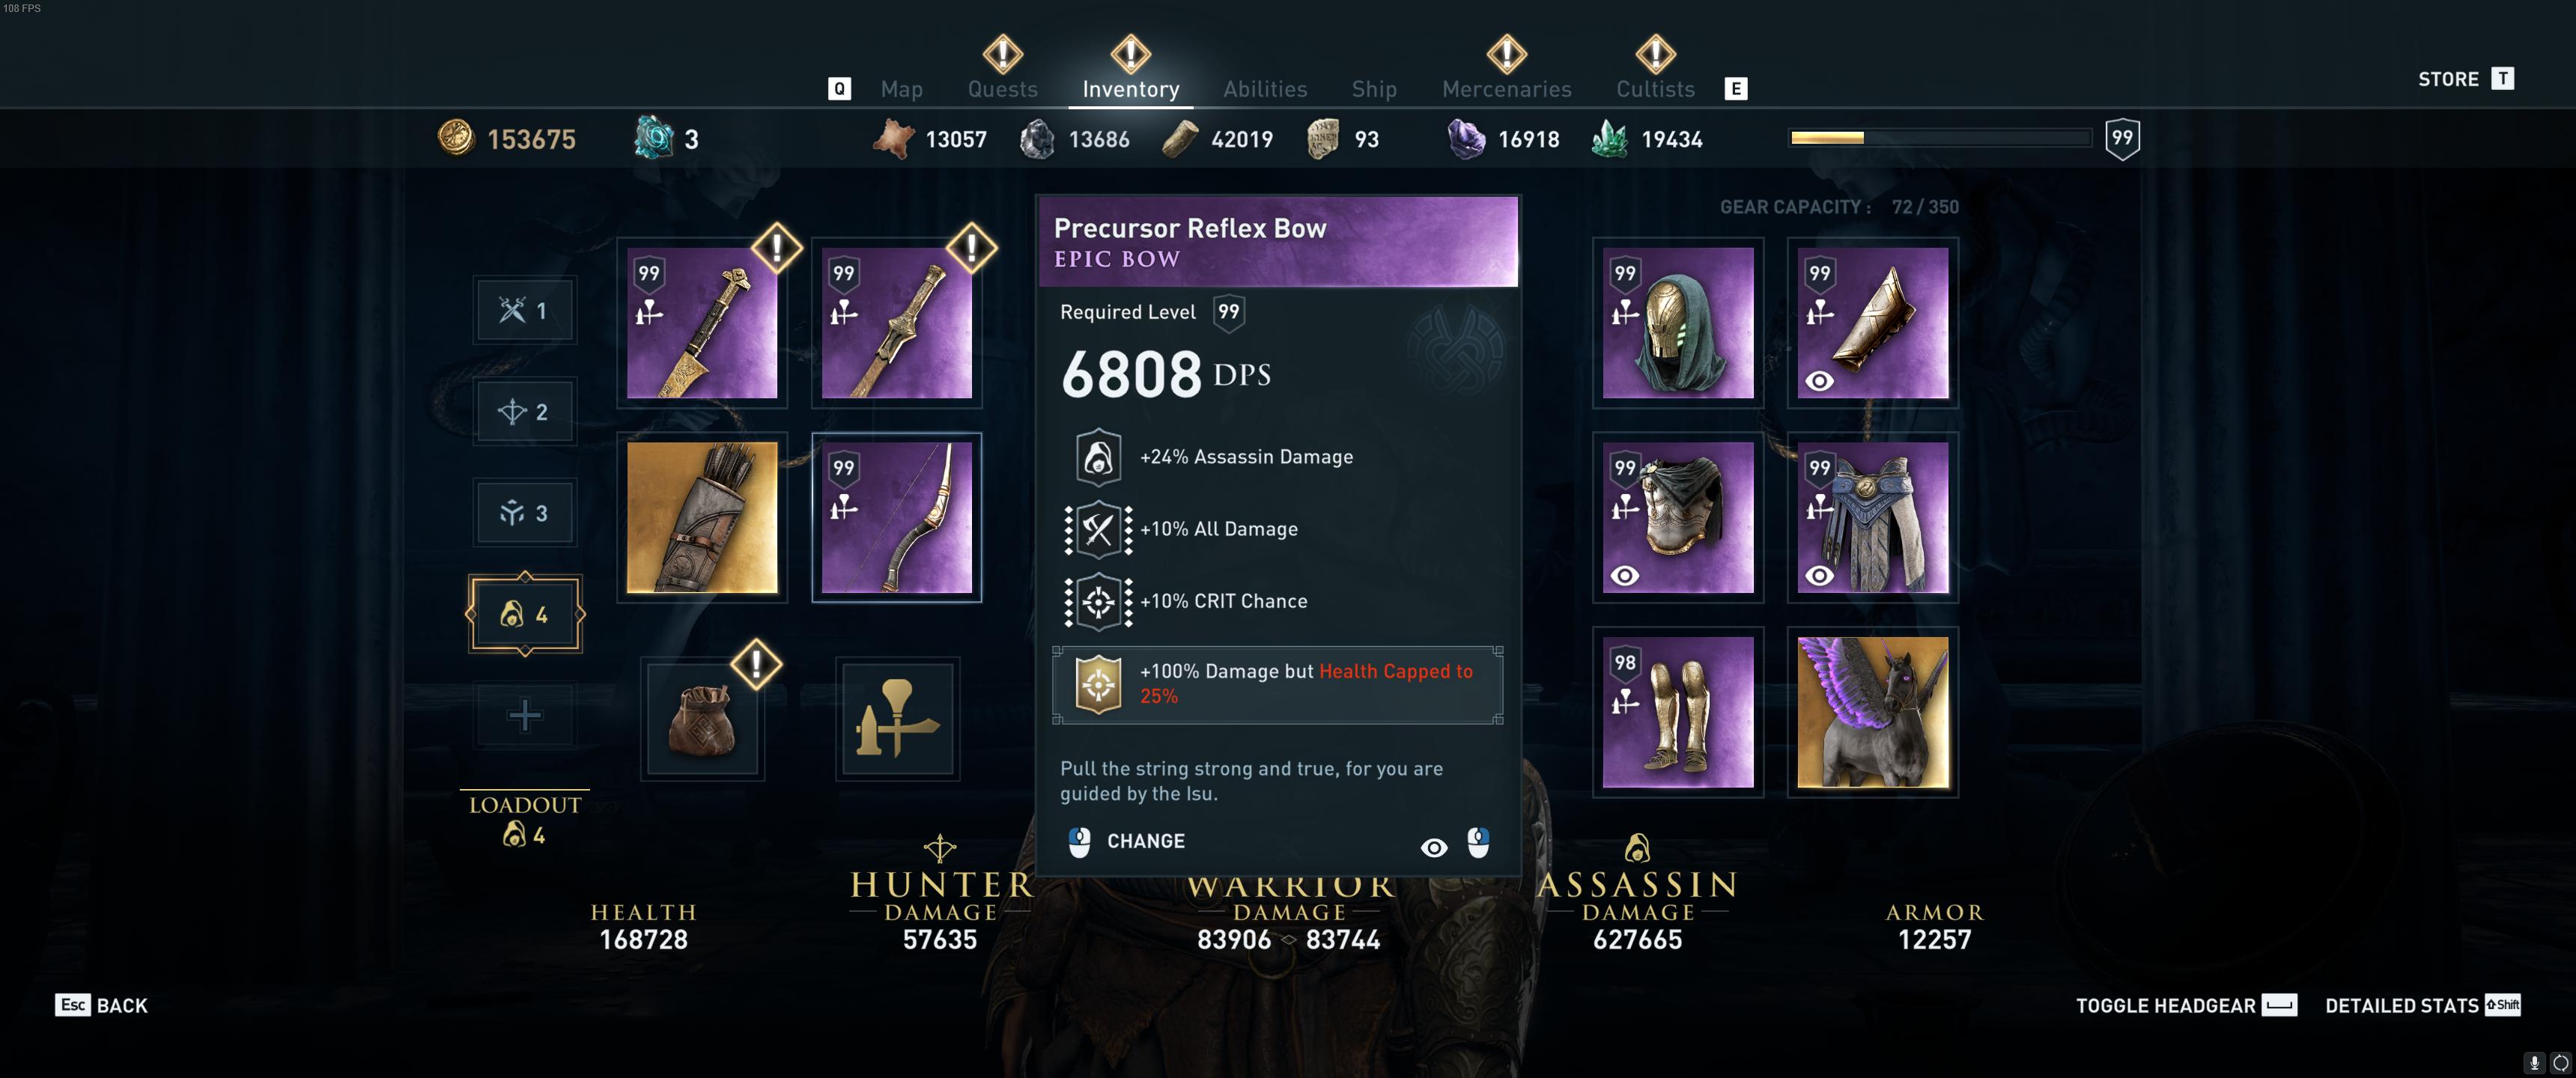
Task: Toggle visibility eye on chest armor
Action: coord(1624,576)
